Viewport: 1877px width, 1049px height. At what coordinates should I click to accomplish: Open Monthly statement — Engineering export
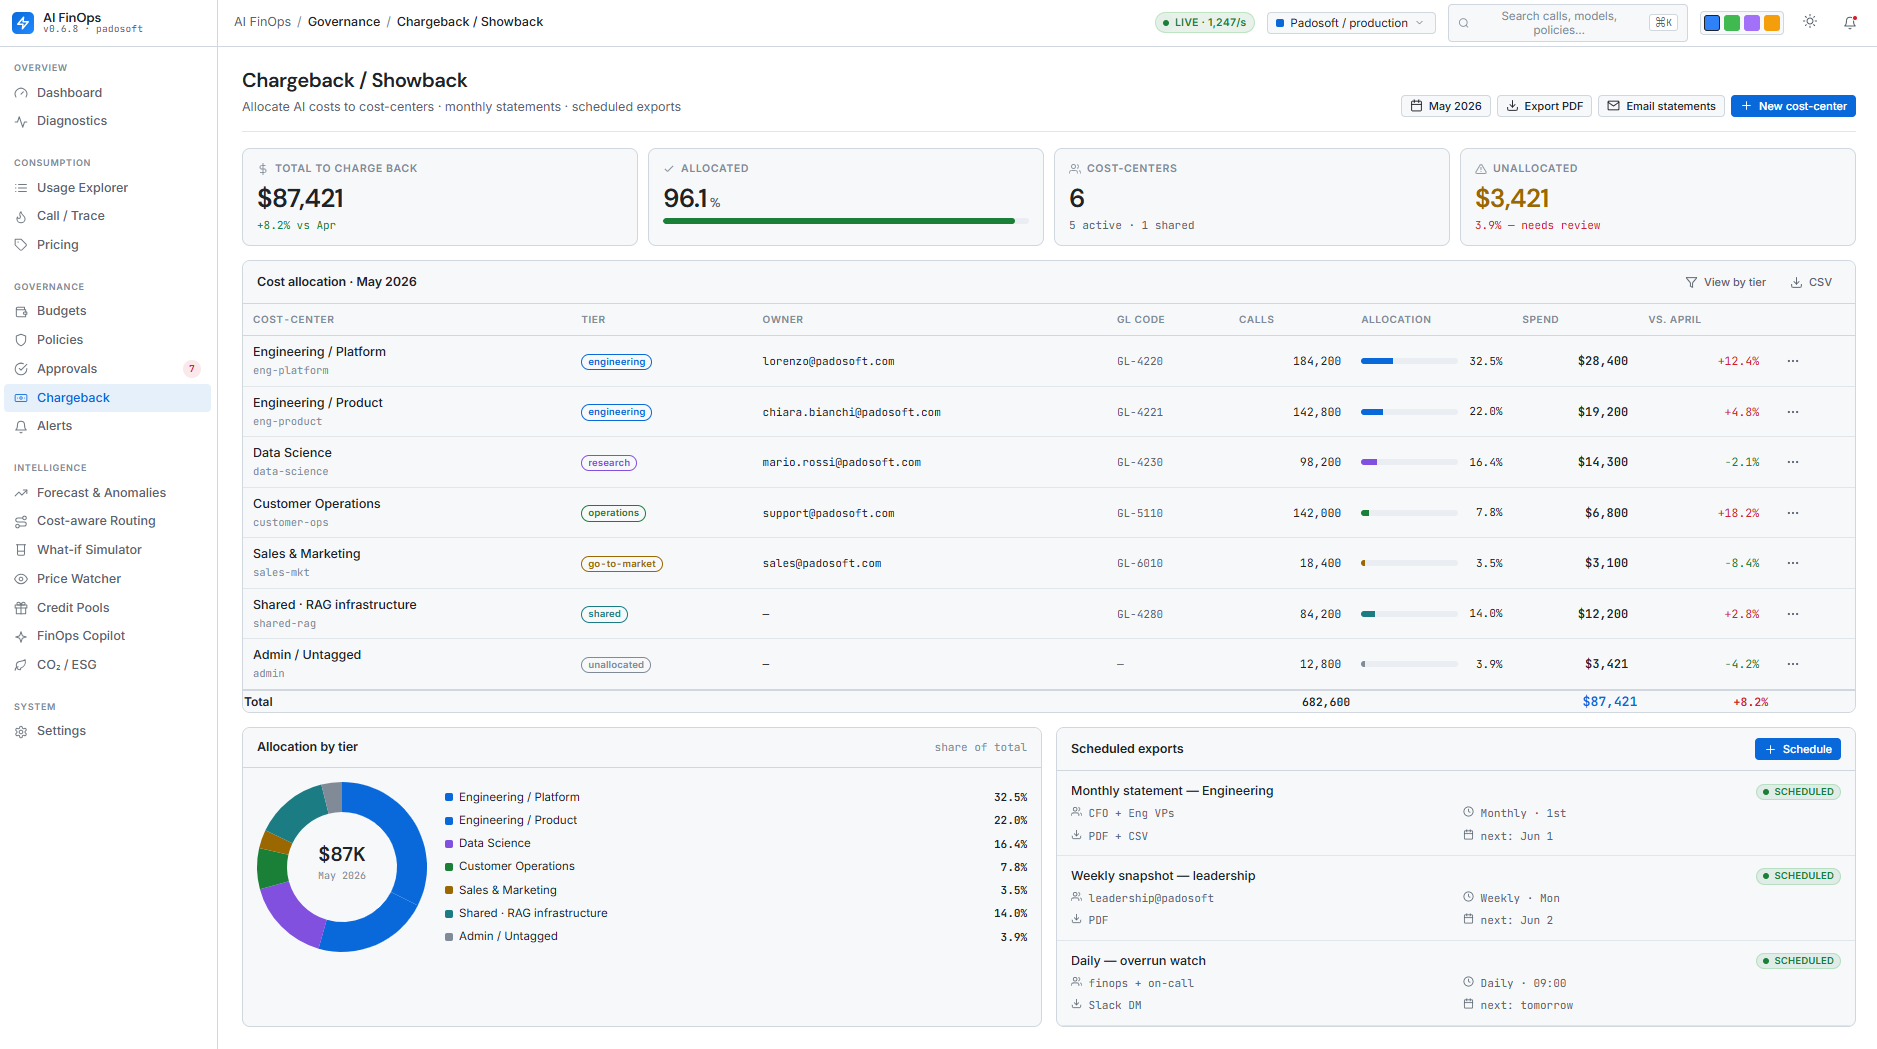(x=1456, y=813)
